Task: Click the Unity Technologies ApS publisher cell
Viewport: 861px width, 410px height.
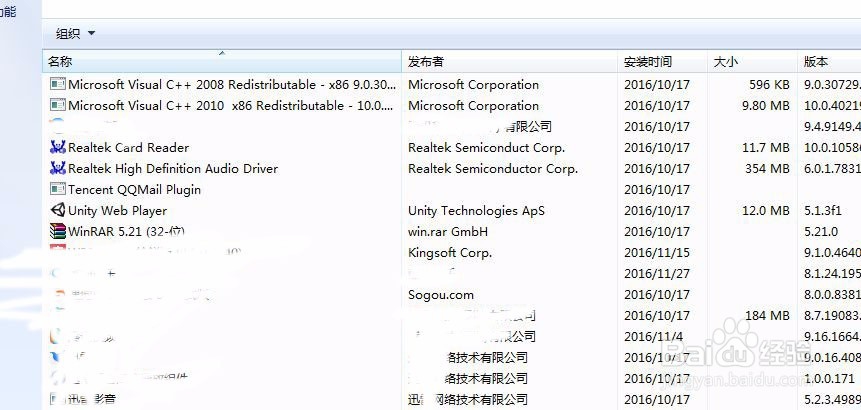Action: click(x=477, y=211)
